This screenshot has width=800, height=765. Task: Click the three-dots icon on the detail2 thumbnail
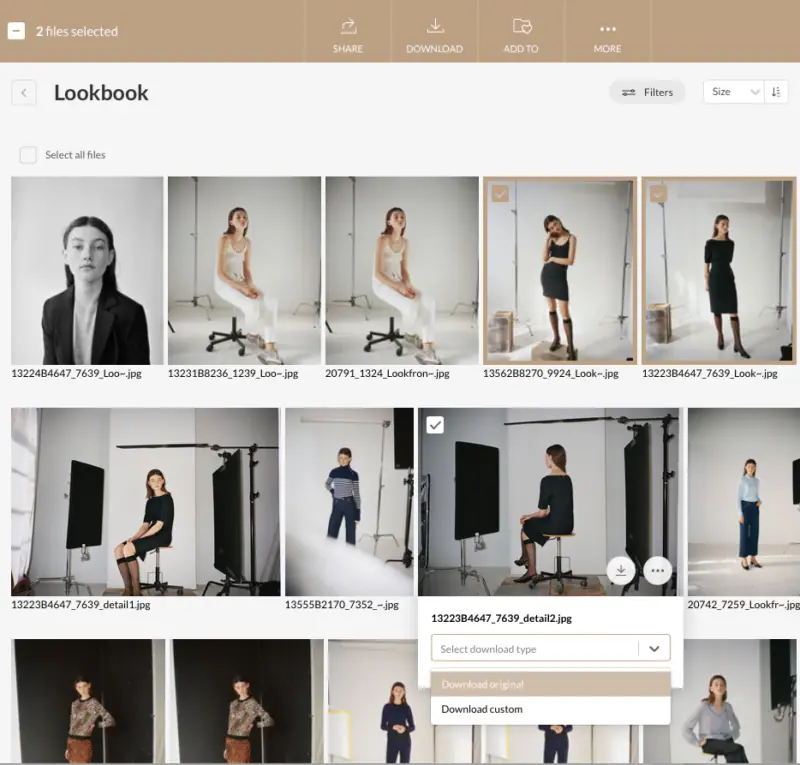pyautogui.click(x=658, y=570)
